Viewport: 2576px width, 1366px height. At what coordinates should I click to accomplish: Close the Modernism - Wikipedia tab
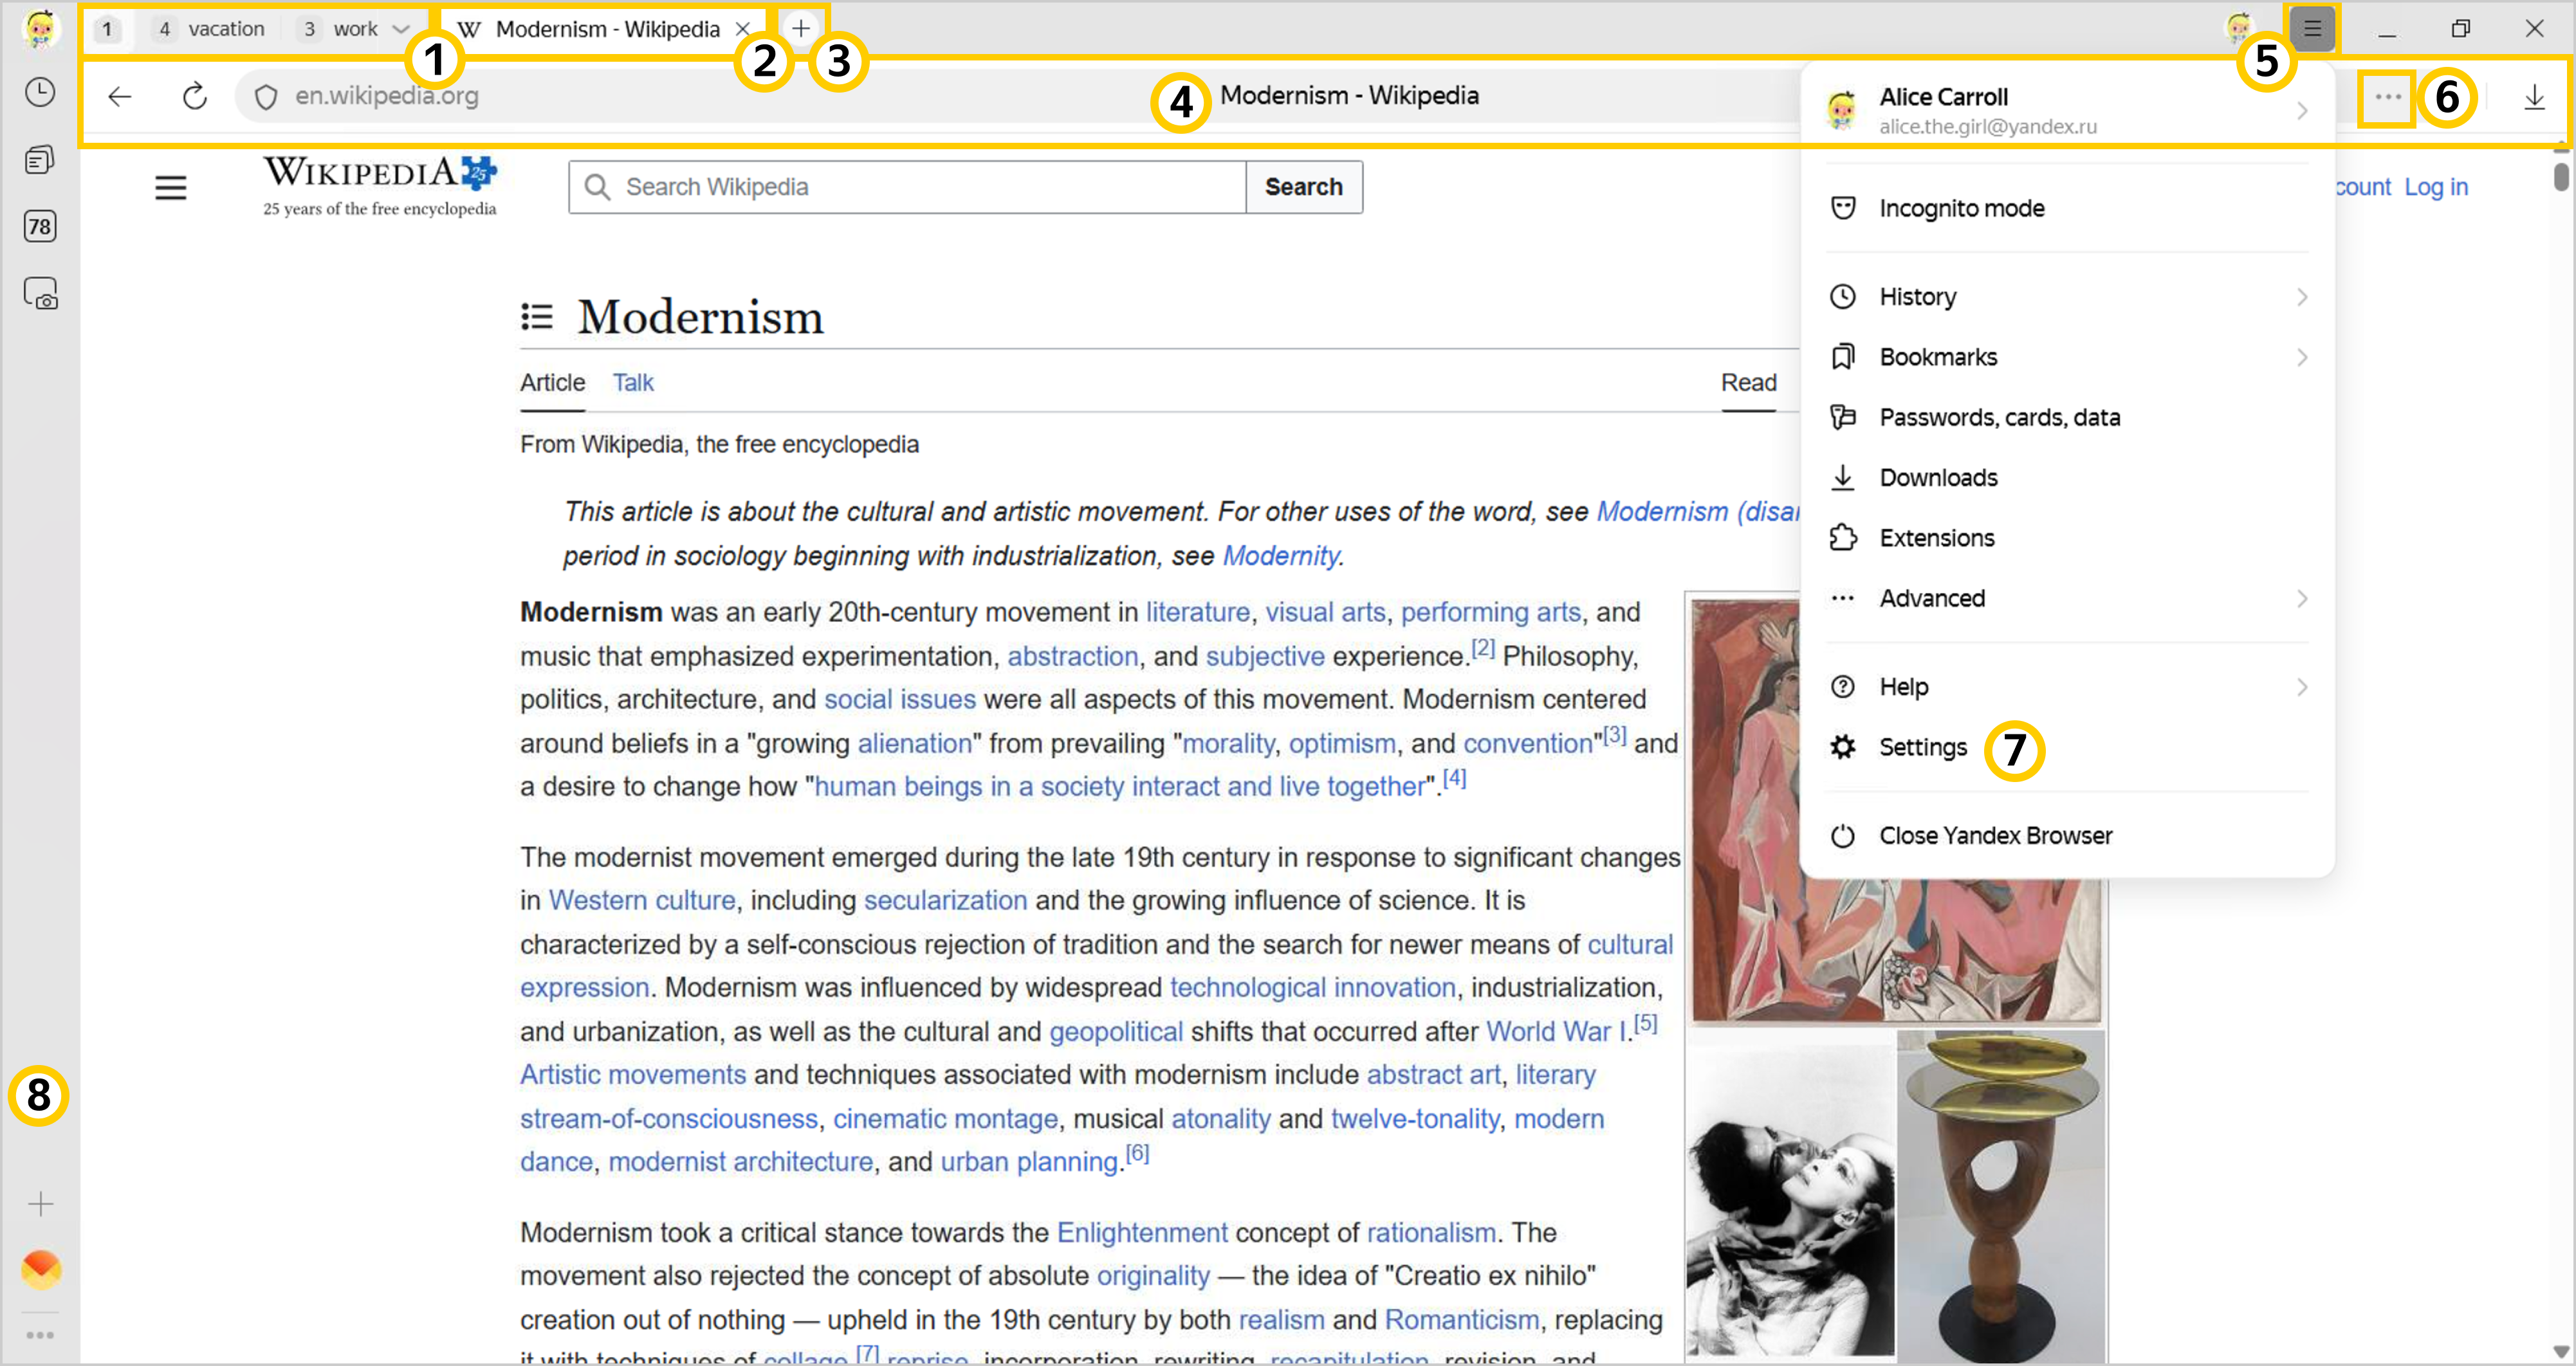[x=743, y=29]
